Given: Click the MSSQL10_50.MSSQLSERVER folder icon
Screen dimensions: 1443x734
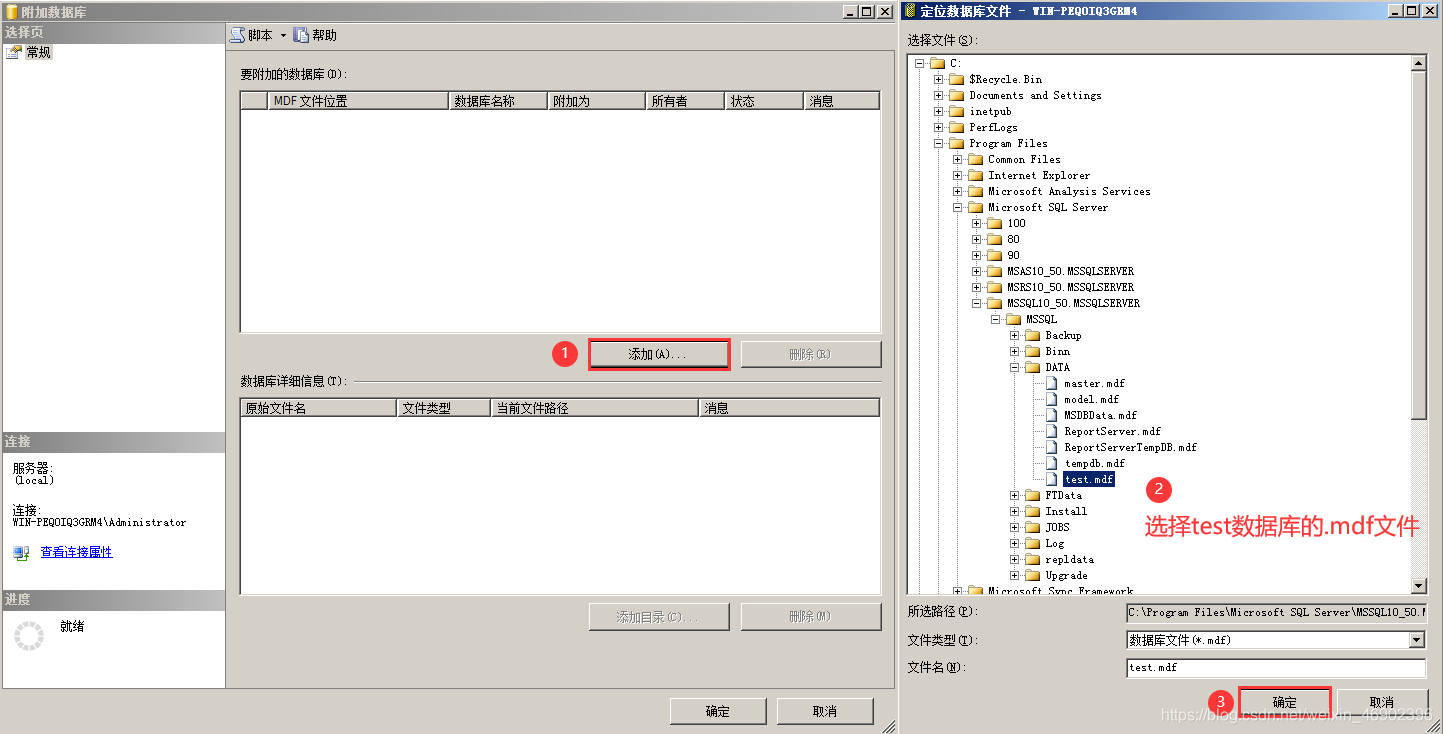Looking at the screenshot, I should pyautogui.click(x=994, y=303).
